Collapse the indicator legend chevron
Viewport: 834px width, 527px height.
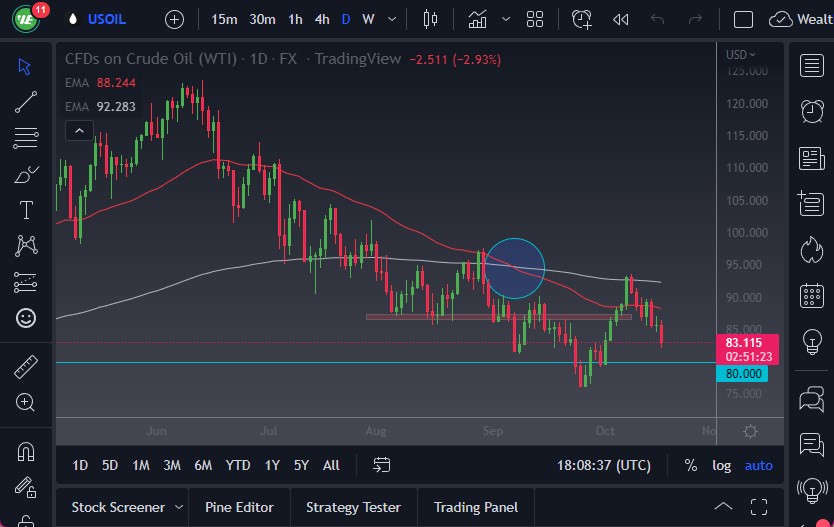click(x=78, y=130)
